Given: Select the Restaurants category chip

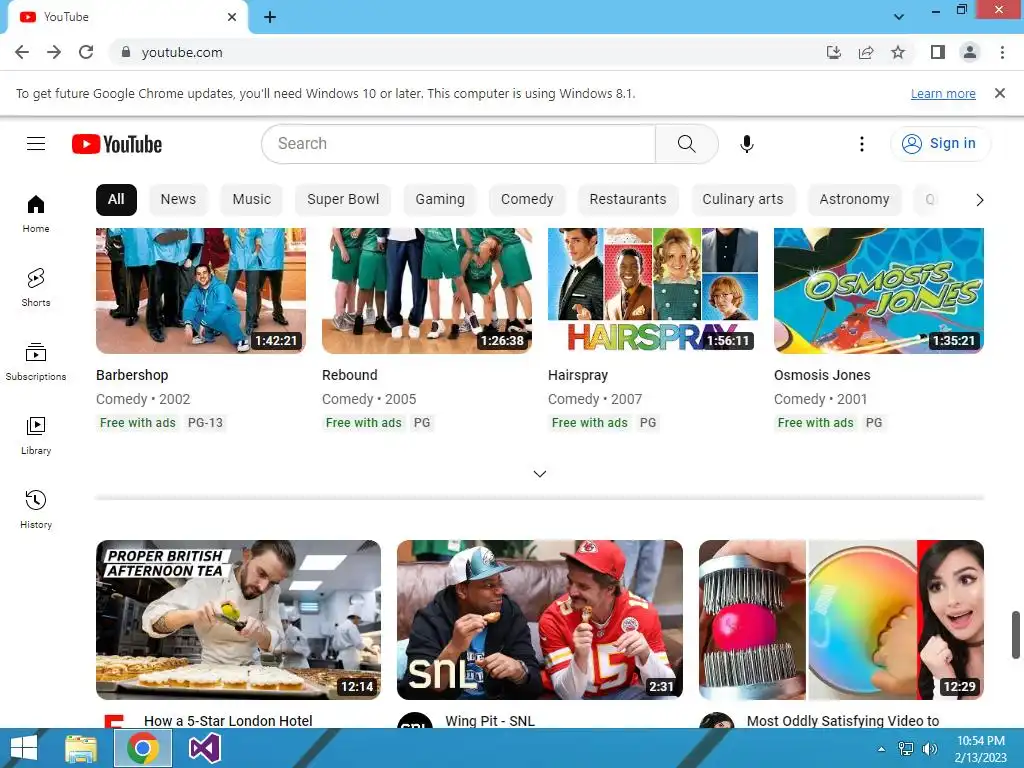Looking at the screenshot, I should click(x=628, y=200).
